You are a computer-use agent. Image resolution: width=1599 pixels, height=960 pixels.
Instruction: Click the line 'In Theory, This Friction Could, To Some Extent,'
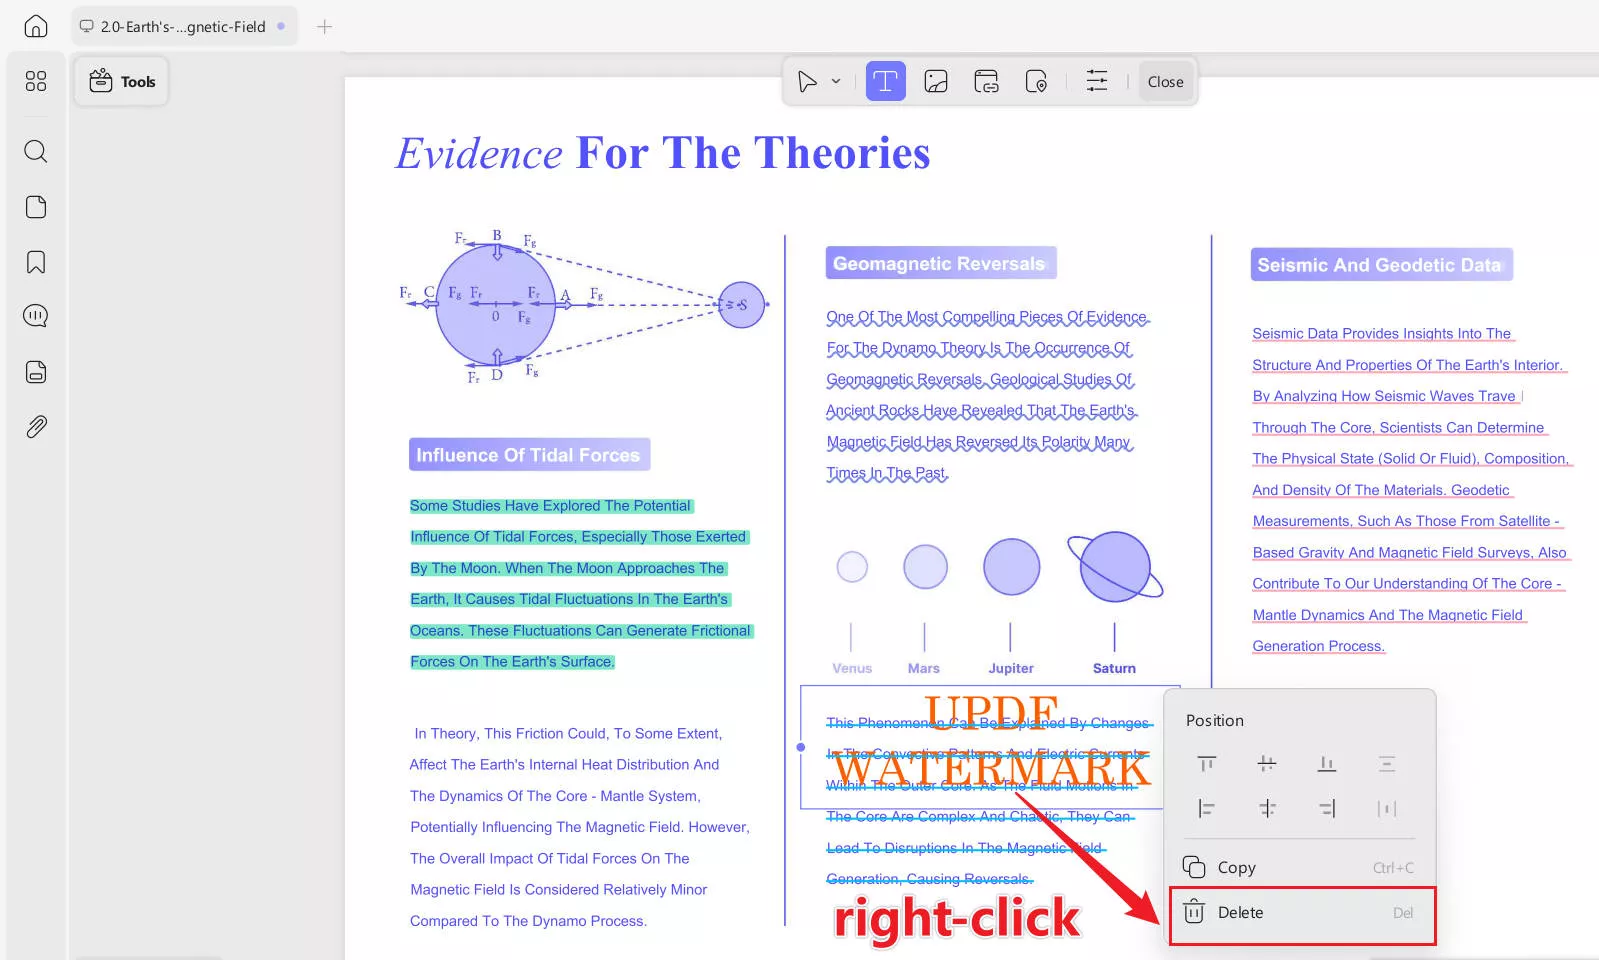568,734
